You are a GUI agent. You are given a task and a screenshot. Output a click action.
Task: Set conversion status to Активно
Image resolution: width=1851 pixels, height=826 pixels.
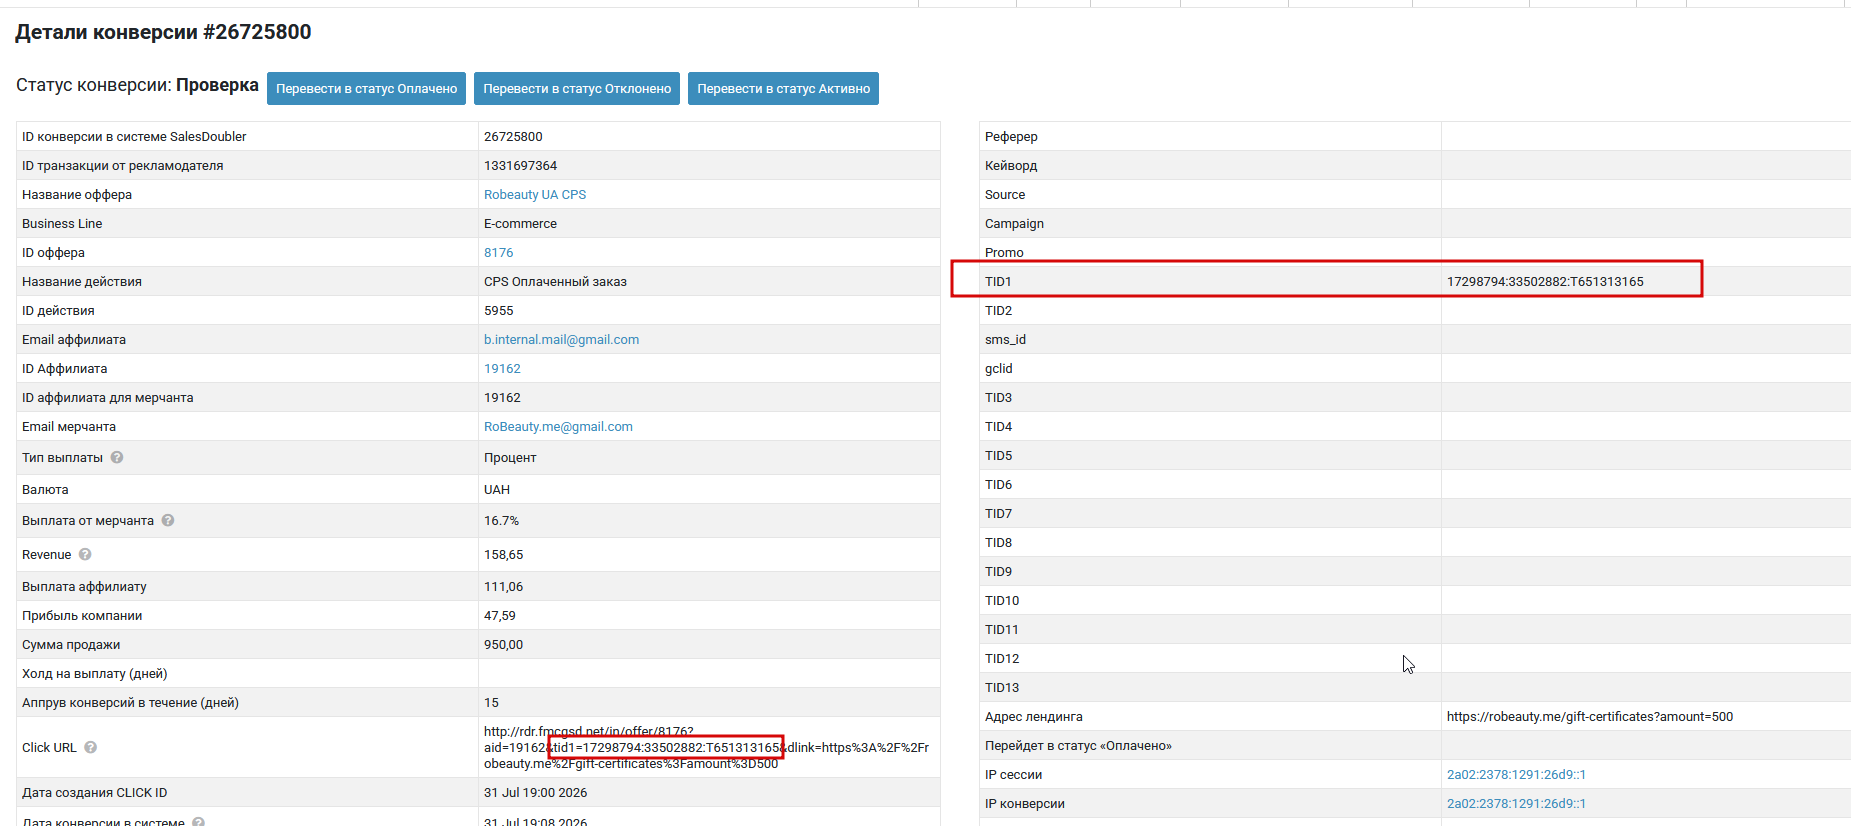click(783, 88)
